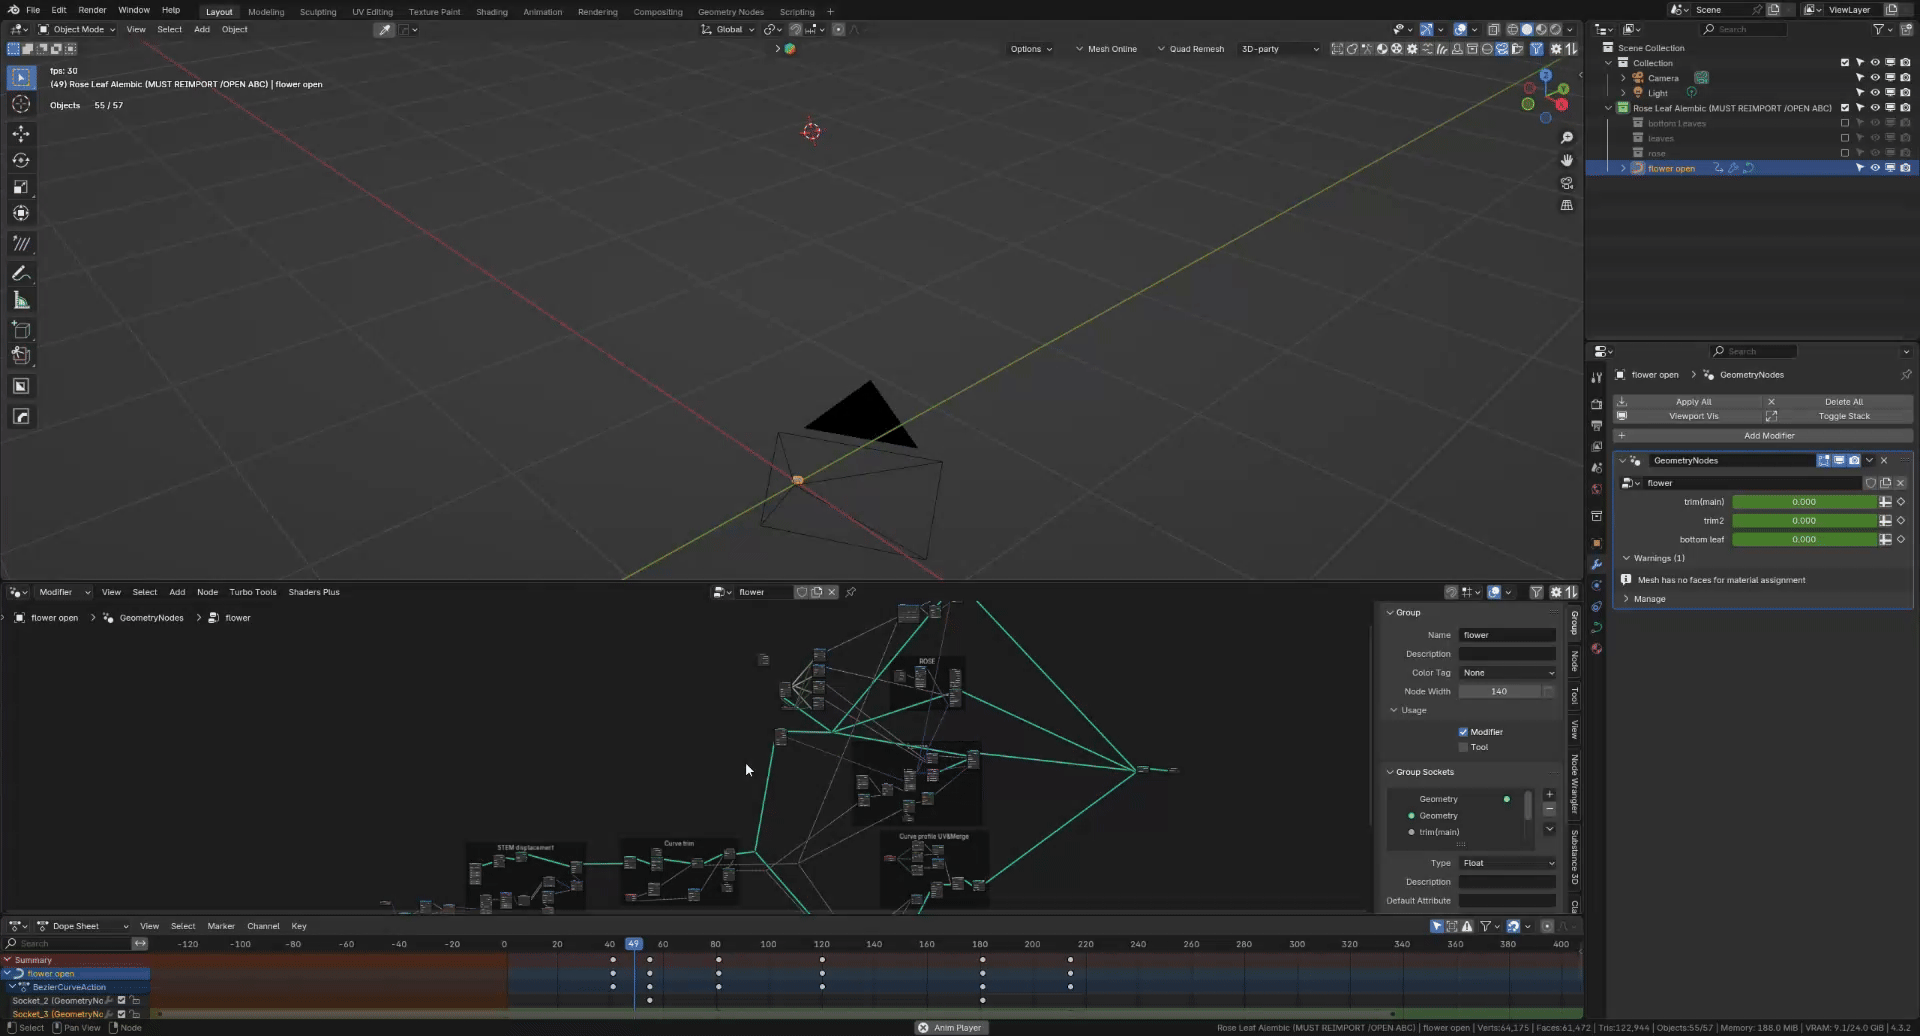Click the Add Modifier button

pyautogui.click(x=1763, y=436)
